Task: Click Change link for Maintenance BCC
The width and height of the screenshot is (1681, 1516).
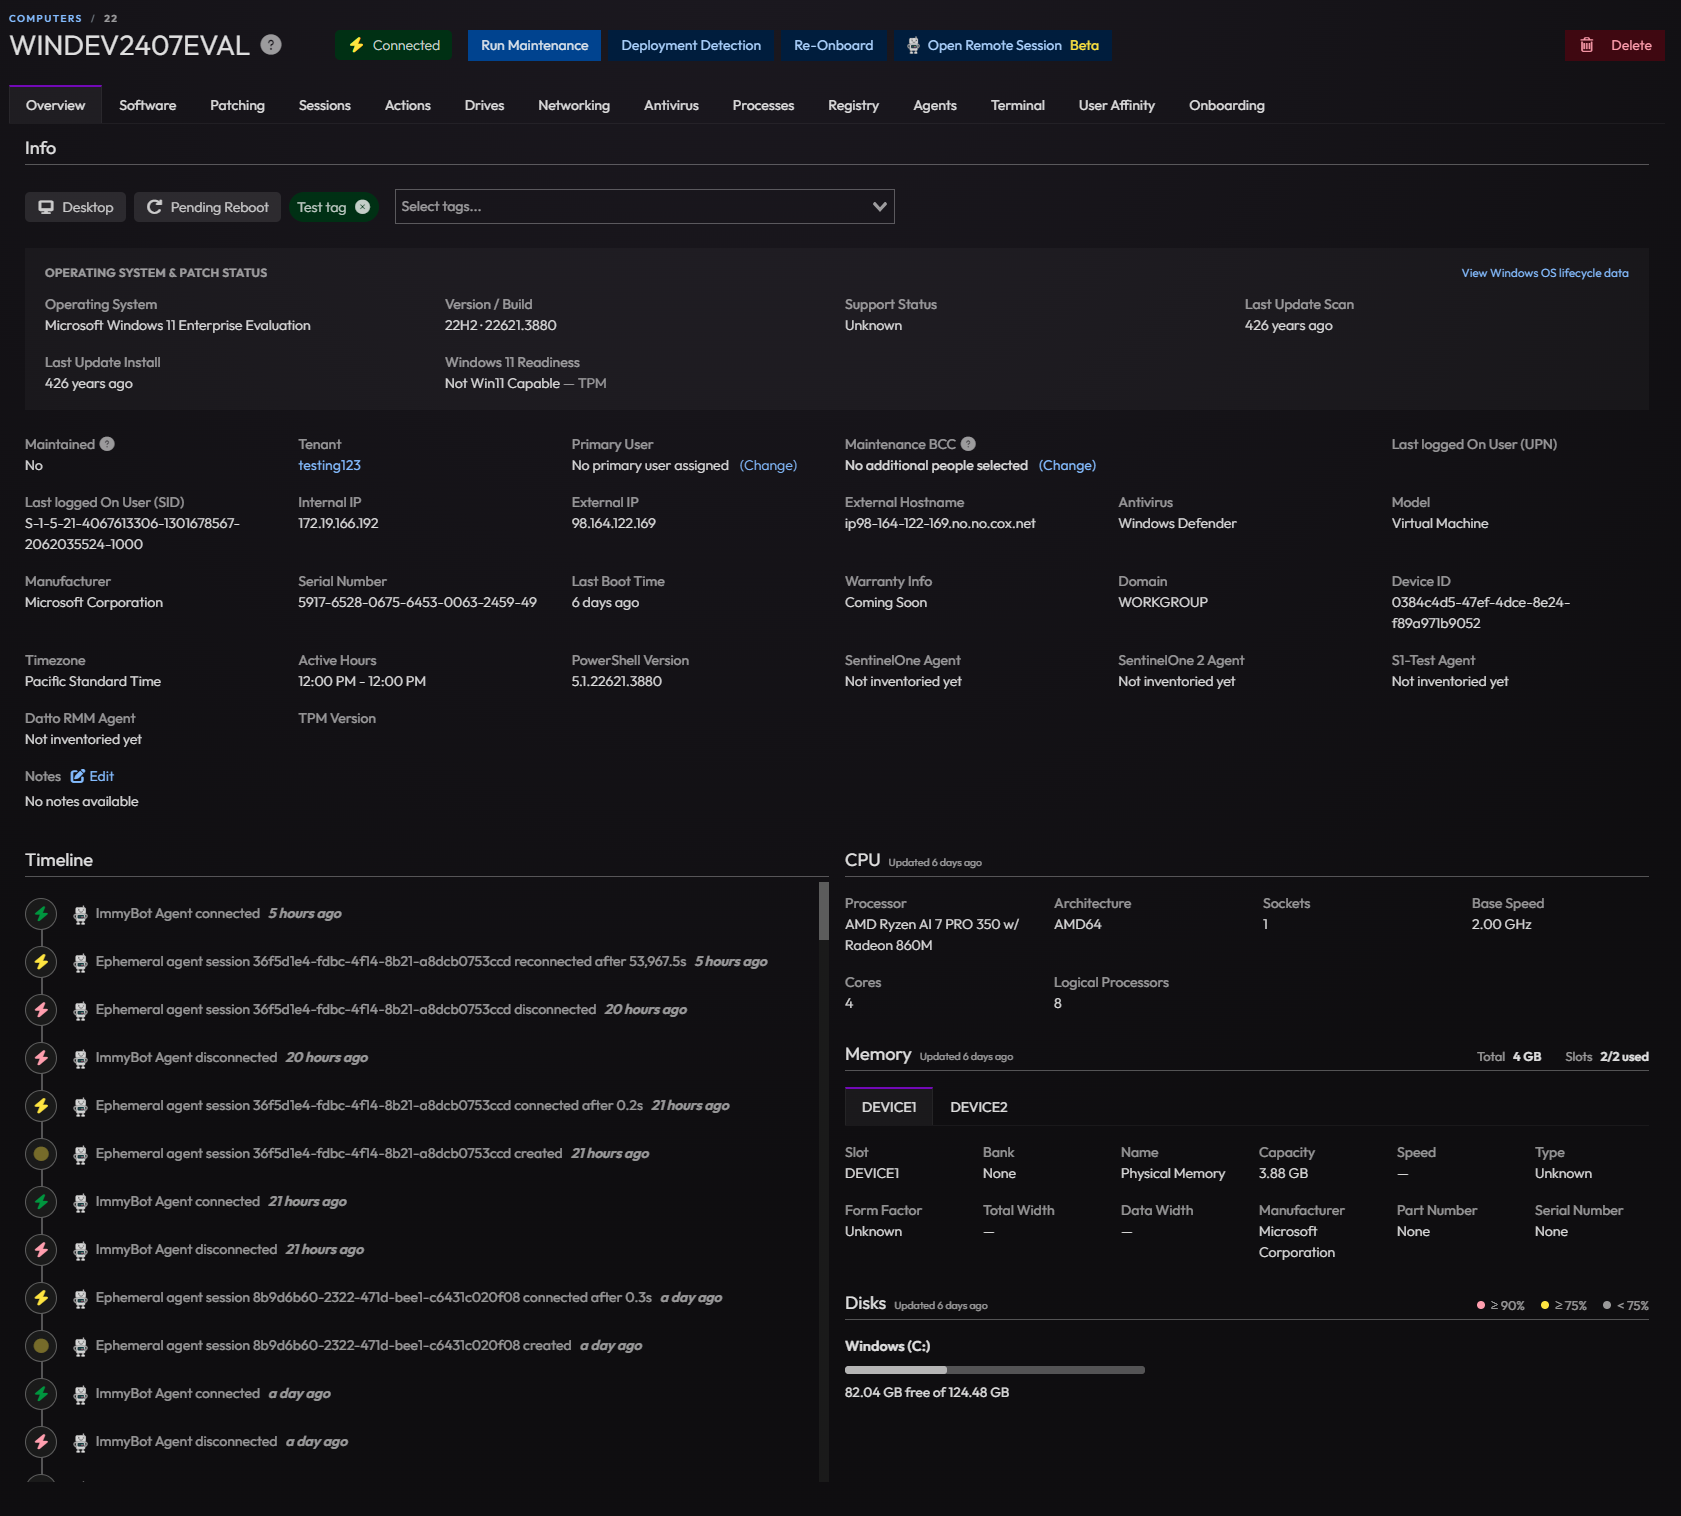Action: click(1067, 465)
